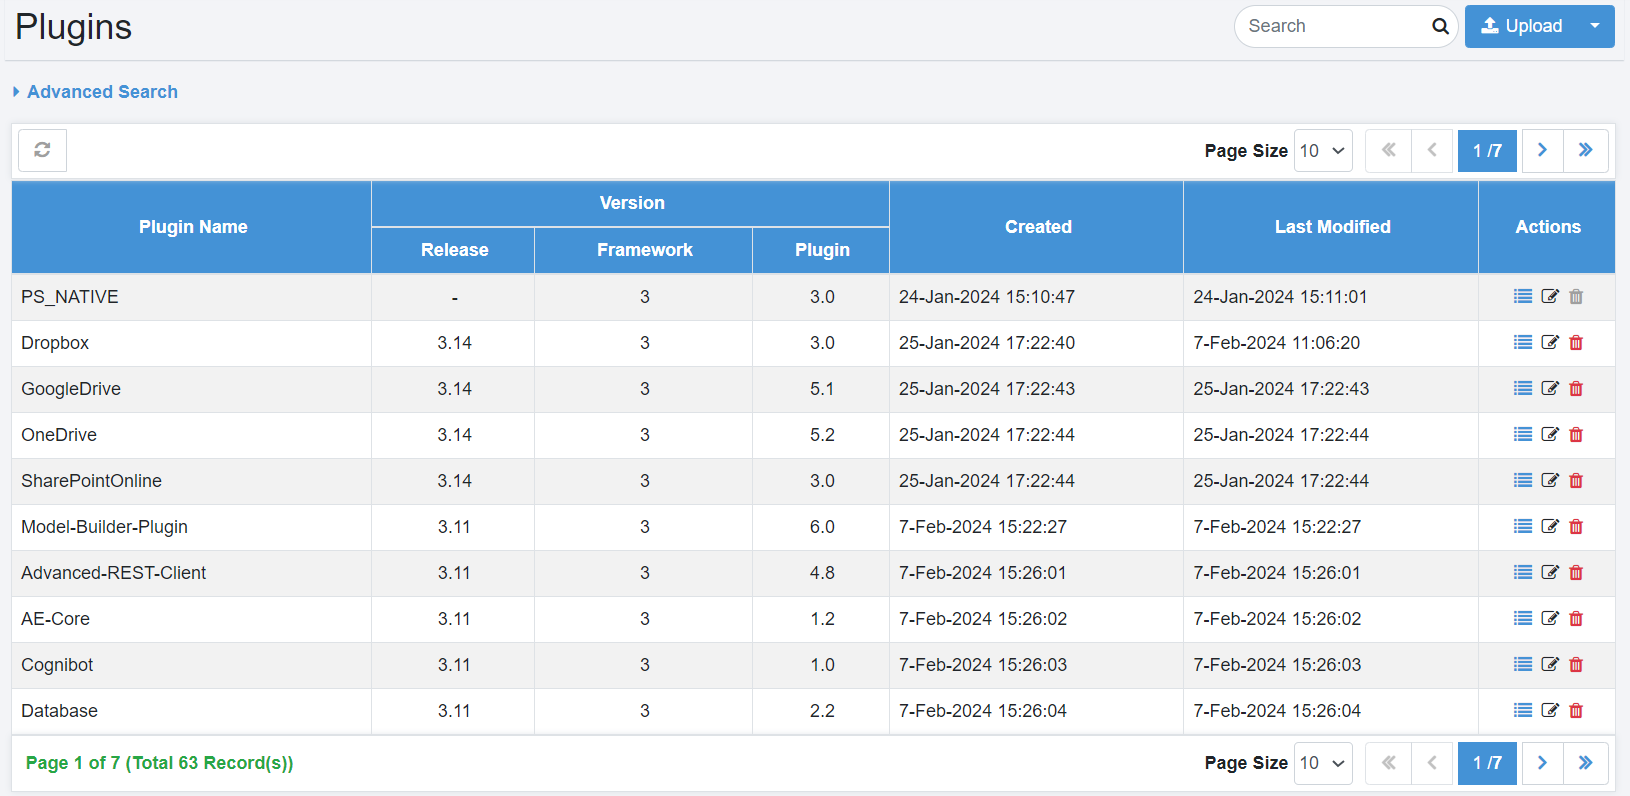Edit the Model-Builder-Plugin entry
1630x796 pixels.
point(1550,526)
